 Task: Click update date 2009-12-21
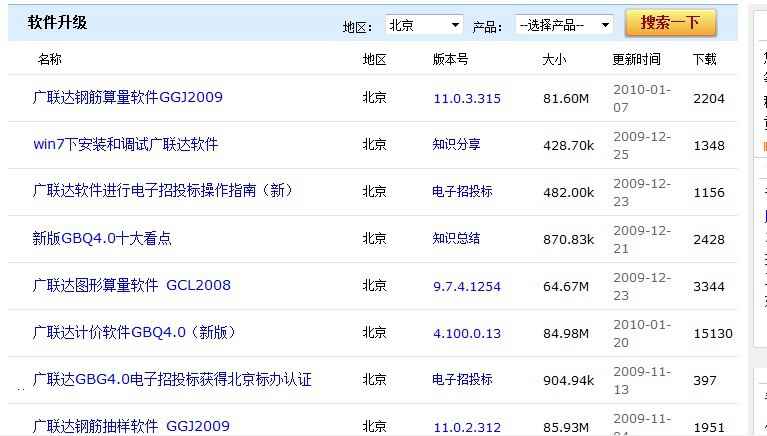point(642,239)
